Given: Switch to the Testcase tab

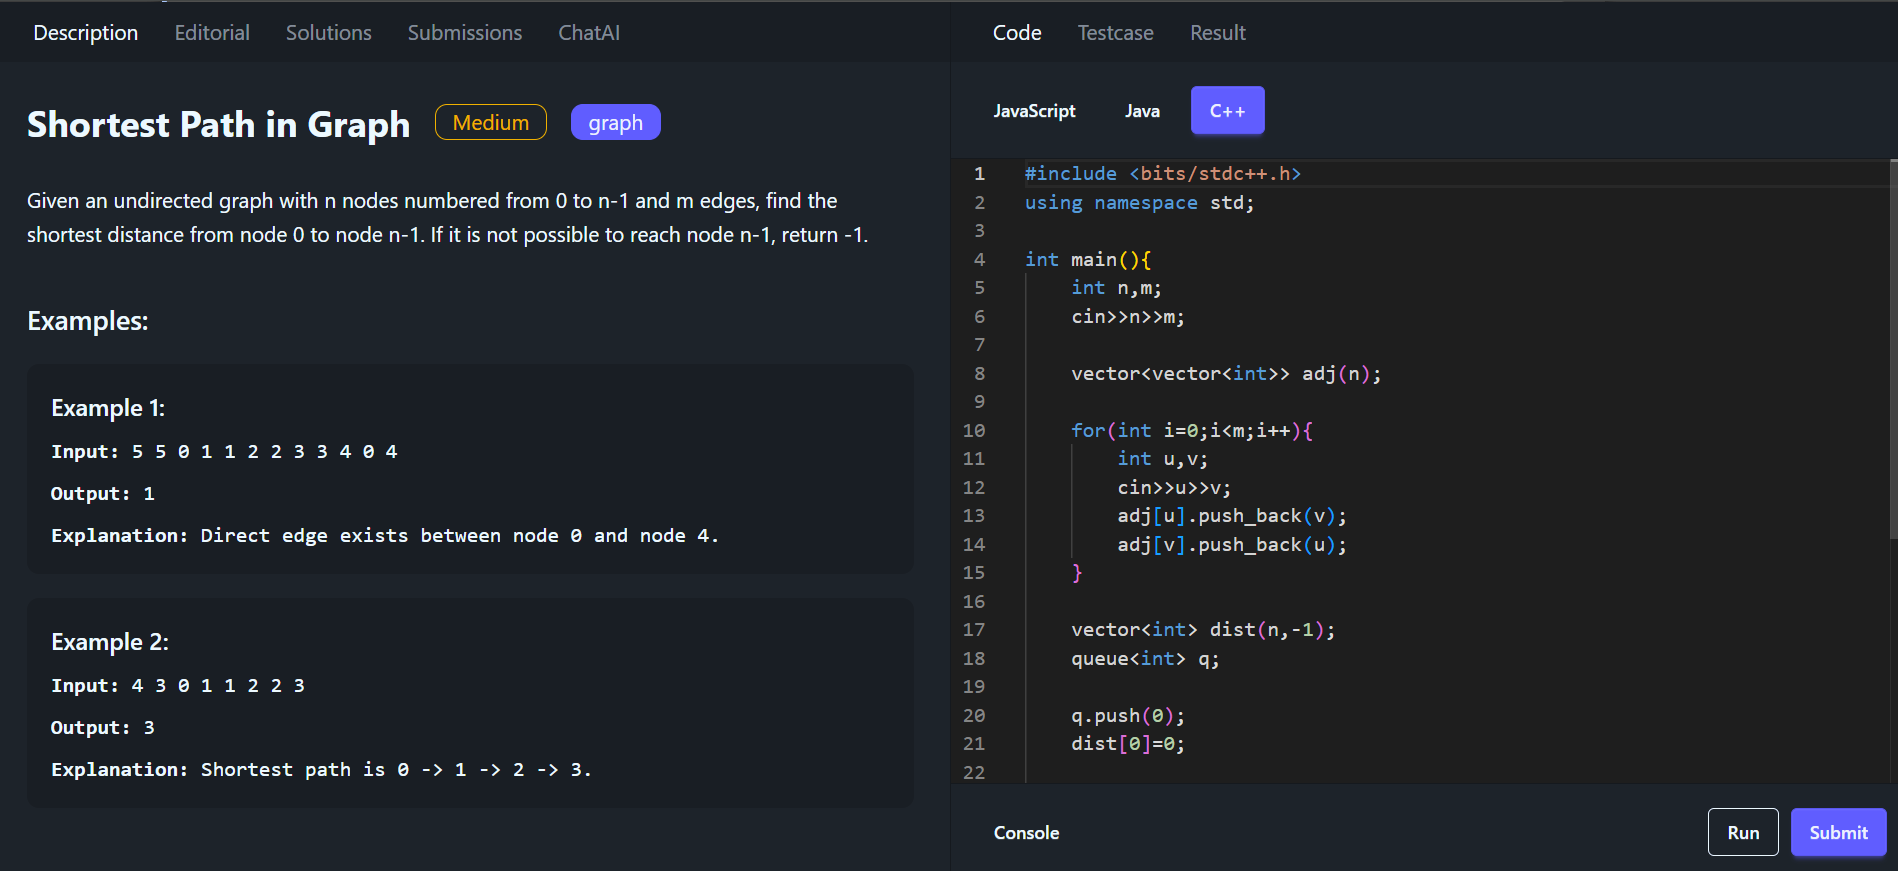Looking at the screenshot, I should 1115,33.
